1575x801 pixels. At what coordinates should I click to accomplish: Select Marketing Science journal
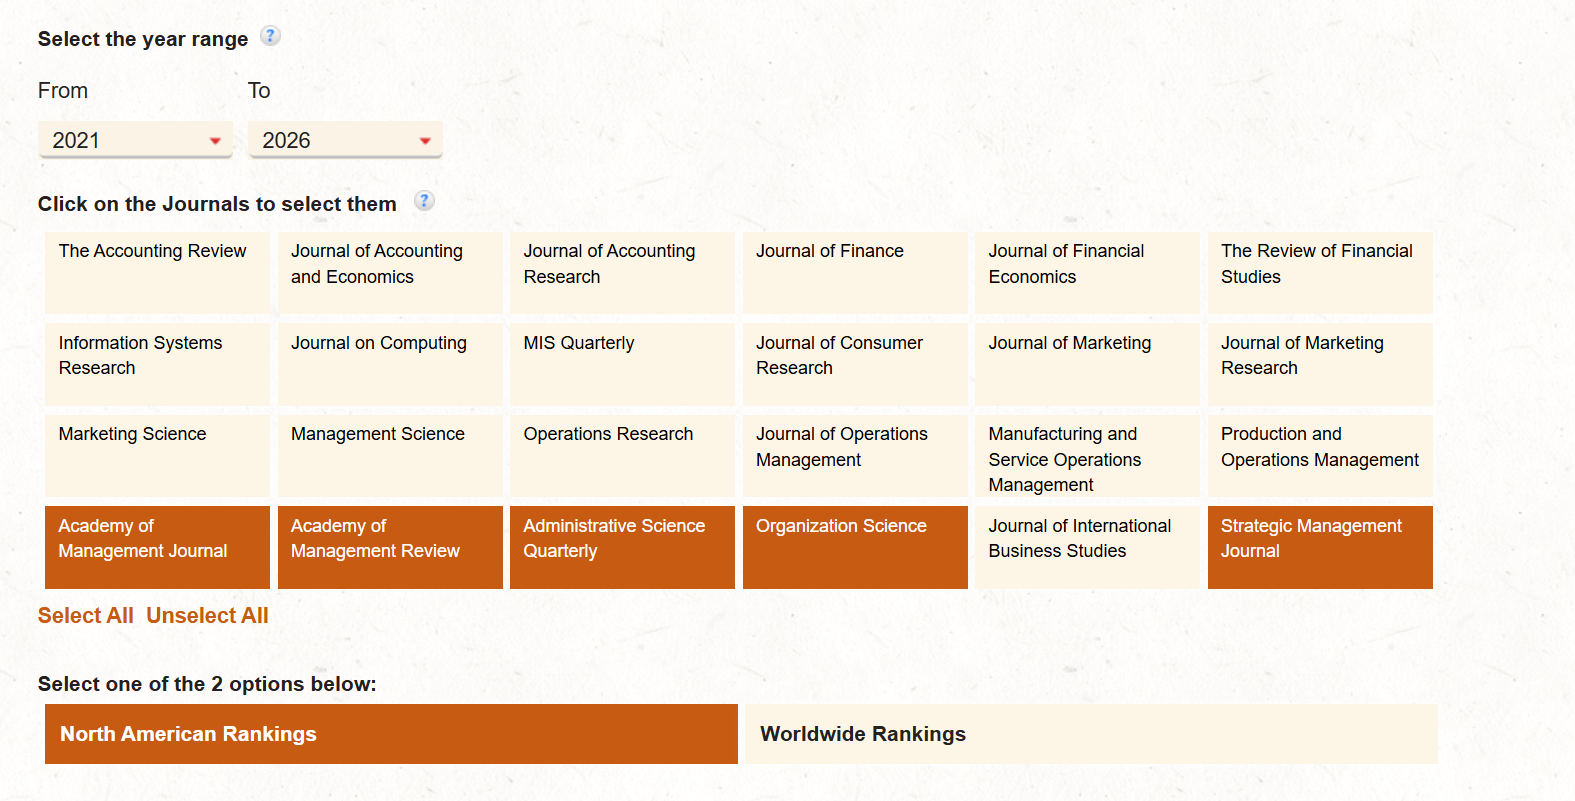[157, 456]
